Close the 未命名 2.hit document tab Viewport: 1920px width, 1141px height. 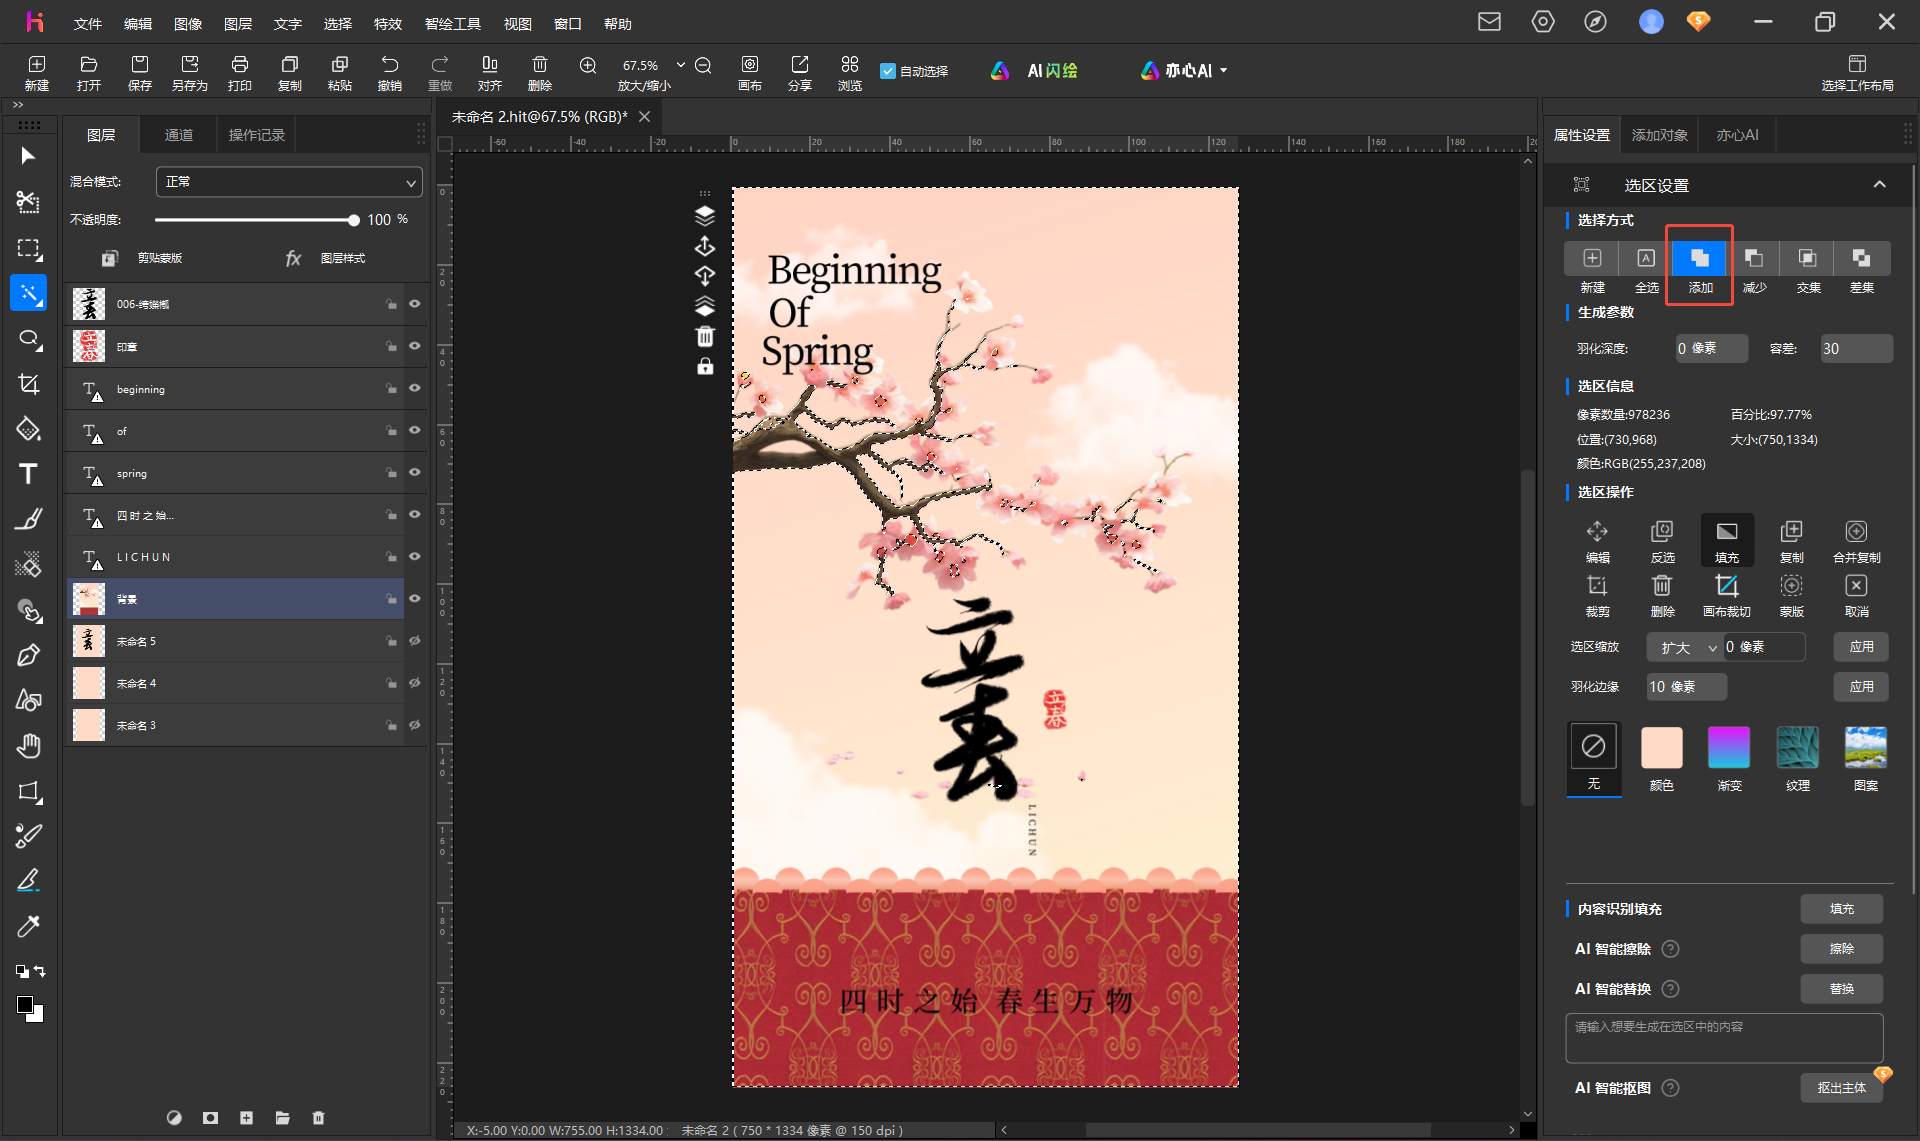pyautogui.click(x=645, y=117)
